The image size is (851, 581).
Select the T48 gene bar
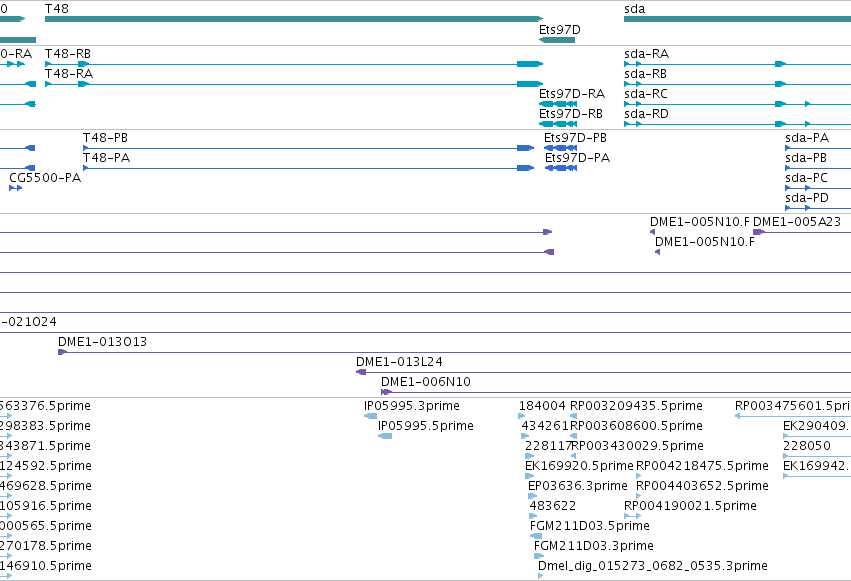coord(294,19)
